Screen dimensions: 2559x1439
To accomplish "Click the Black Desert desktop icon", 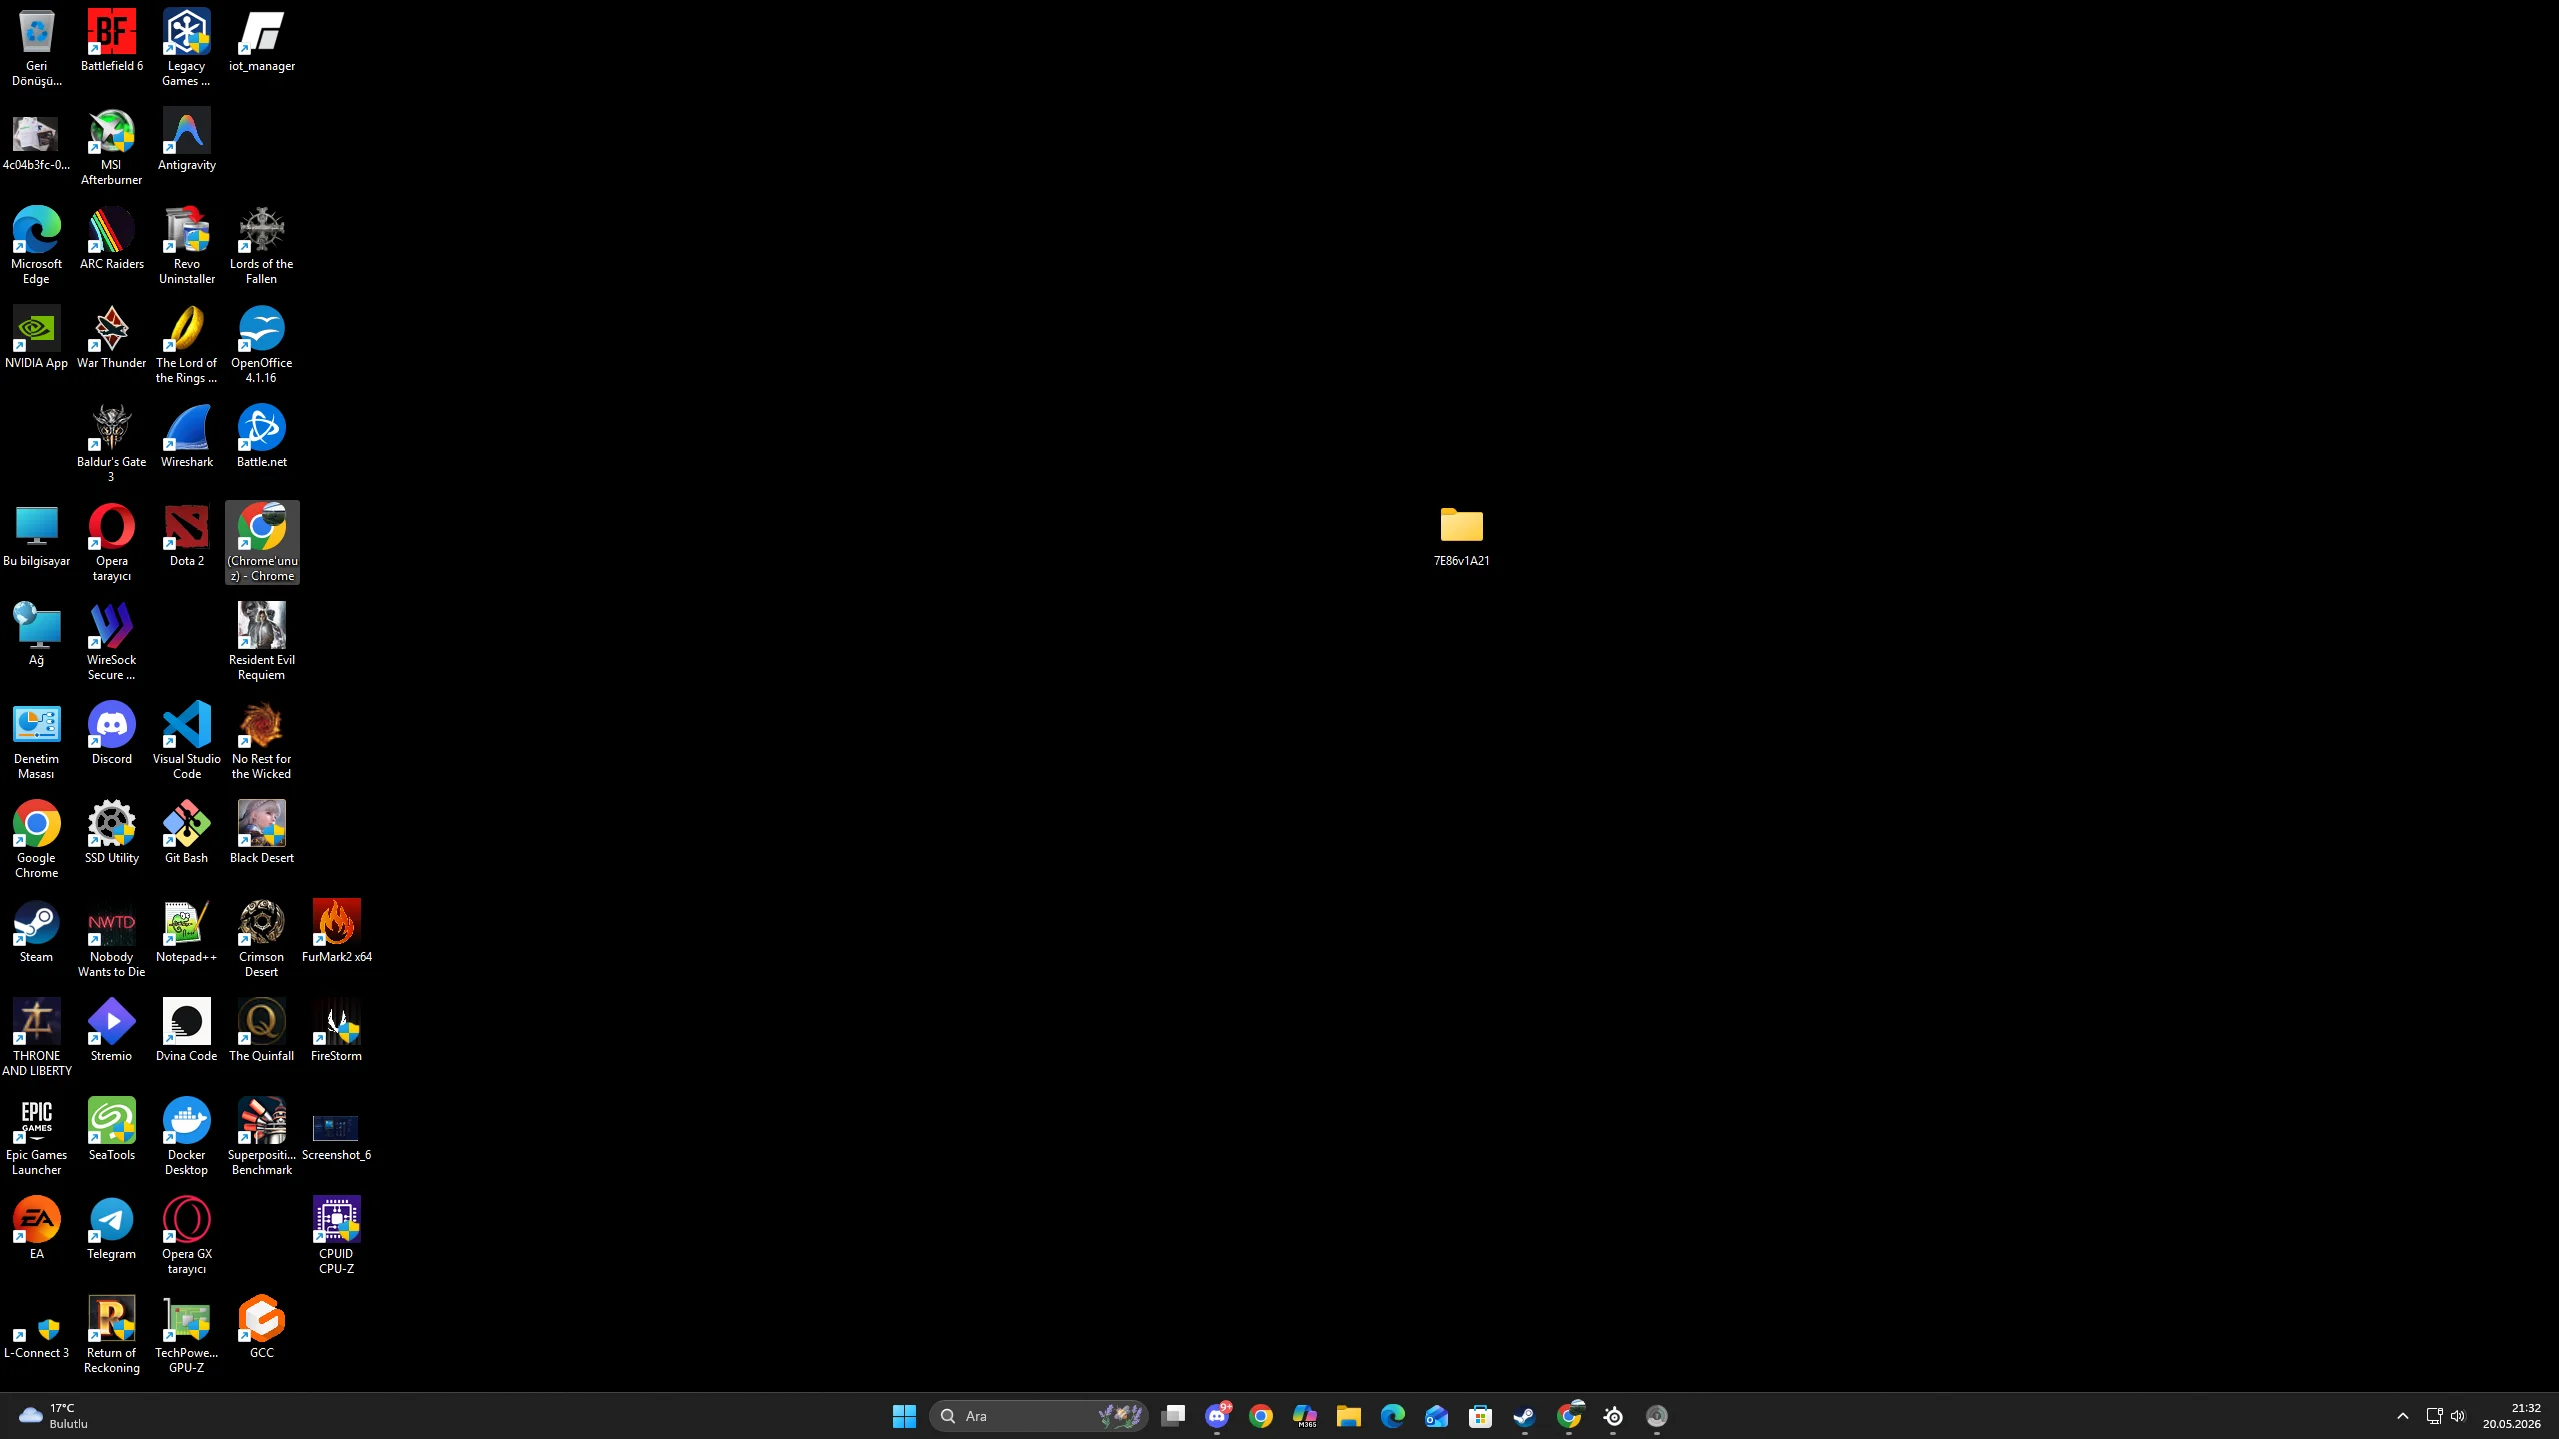I will (261, 833).
